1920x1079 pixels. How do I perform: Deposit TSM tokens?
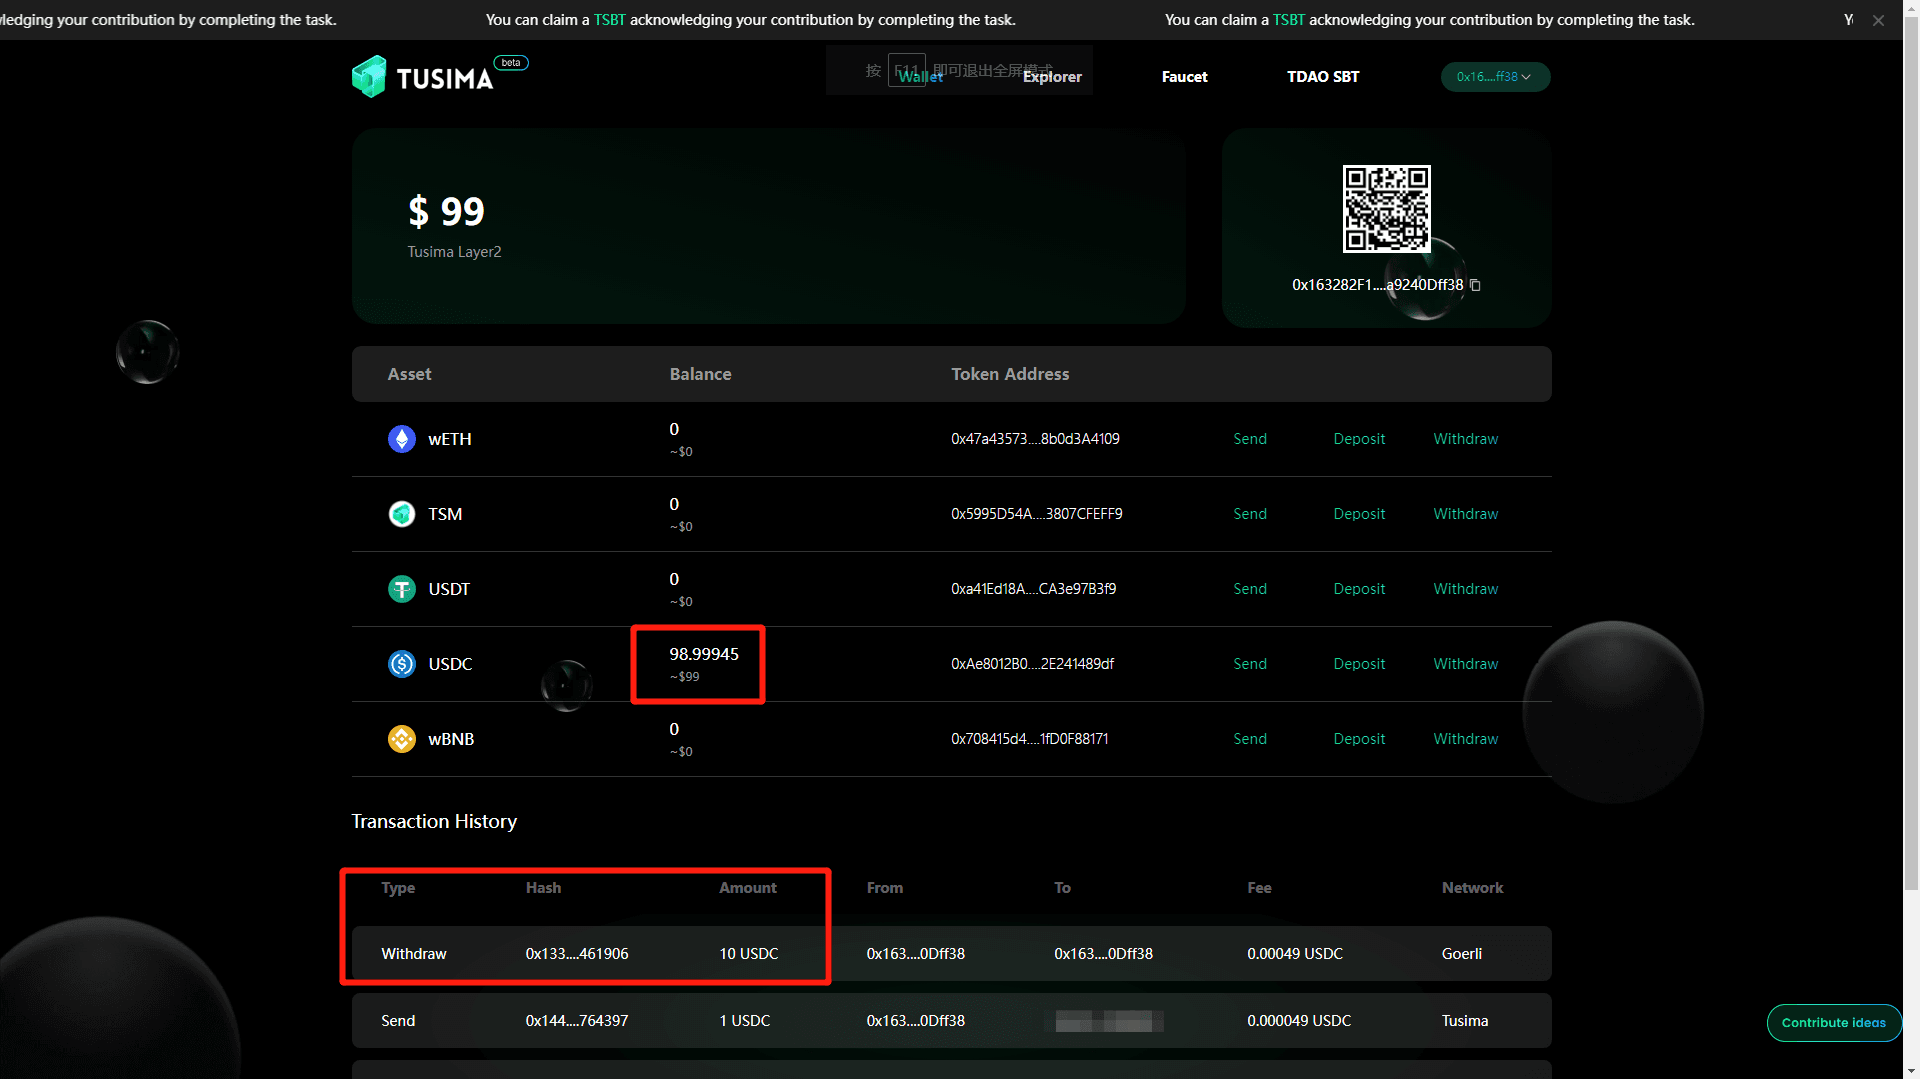1359,514
